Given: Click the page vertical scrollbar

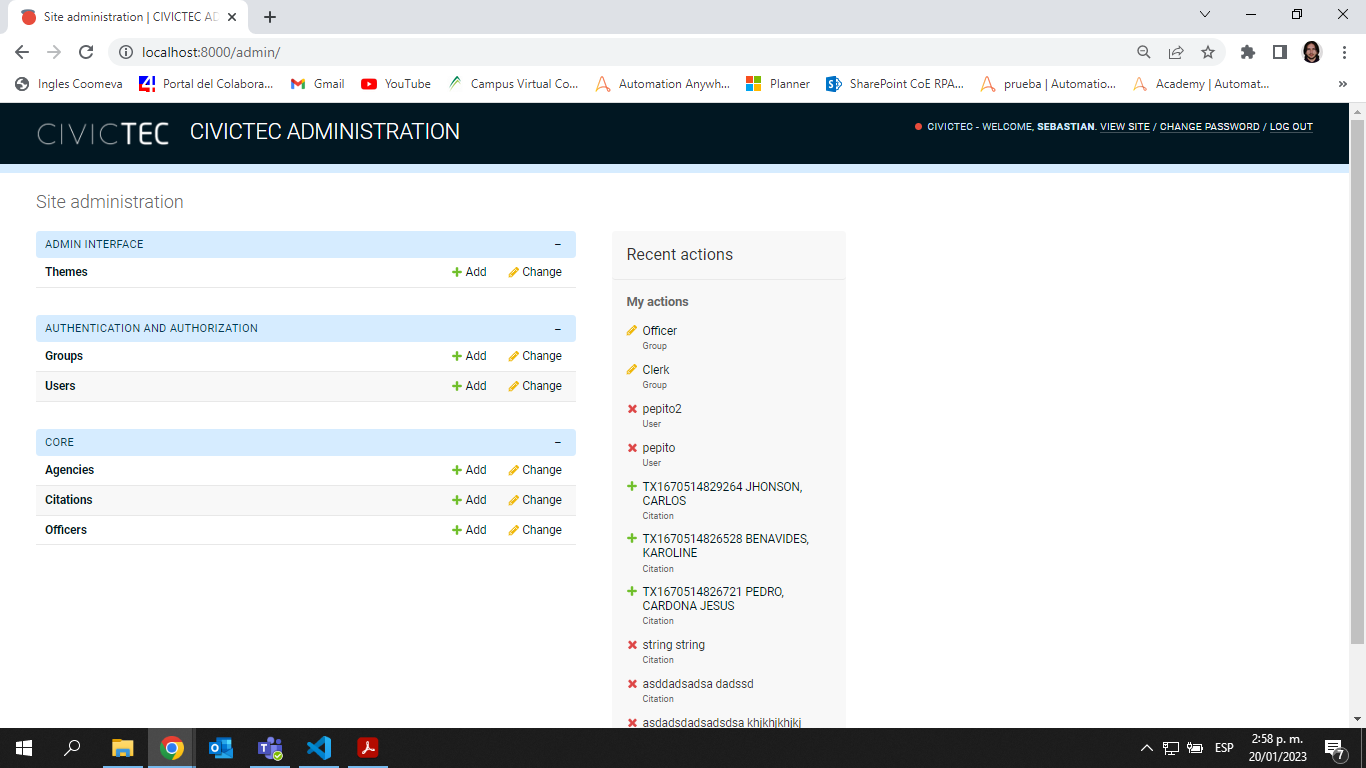Looking at the screenshot, I should tap(1357, 380).
